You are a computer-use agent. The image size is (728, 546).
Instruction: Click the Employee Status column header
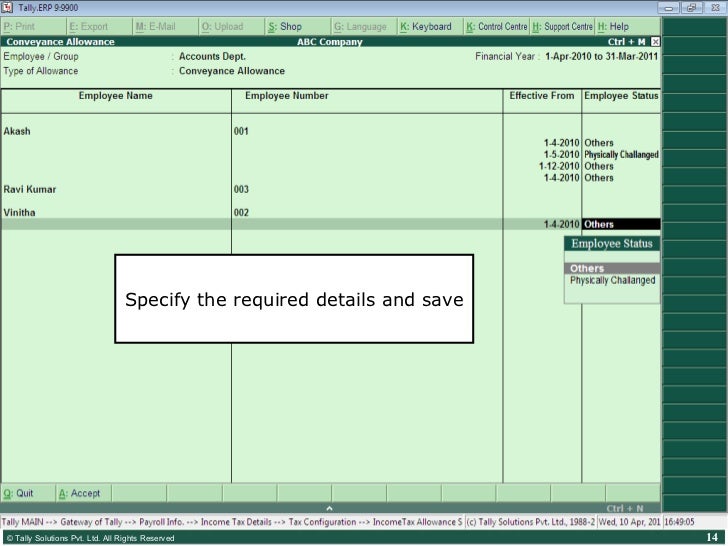click(621, 96)
